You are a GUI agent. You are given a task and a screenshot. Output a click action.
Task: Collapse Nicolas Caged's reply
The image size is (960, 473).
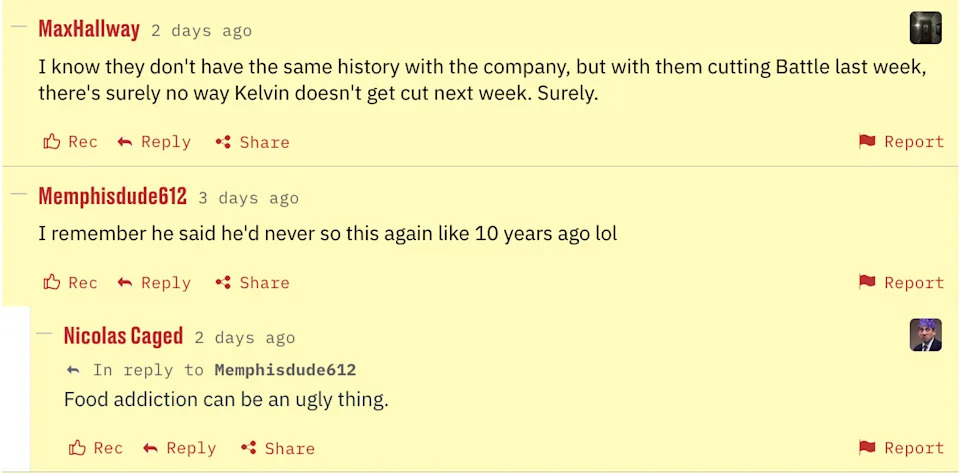[x=44, y=333]
